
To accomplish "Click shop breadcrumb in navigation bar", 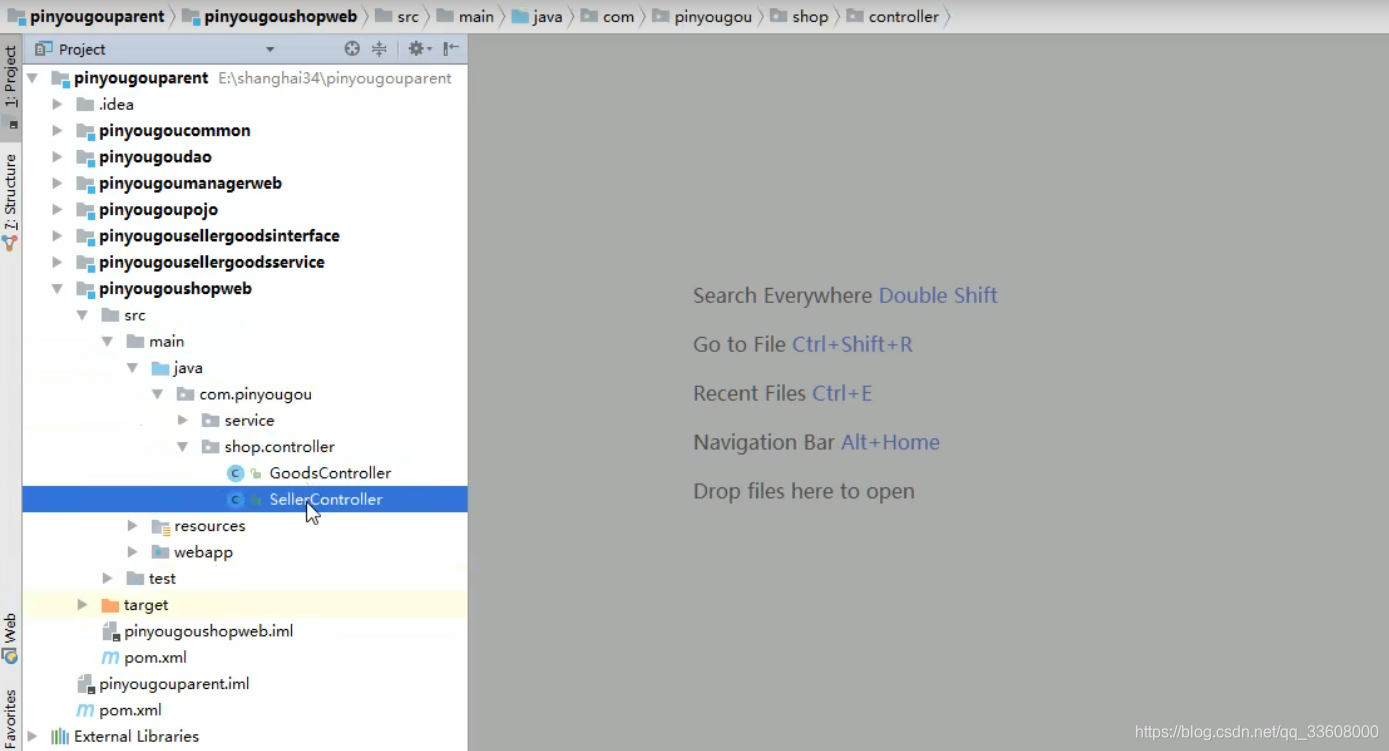I will tap(799, 16).
